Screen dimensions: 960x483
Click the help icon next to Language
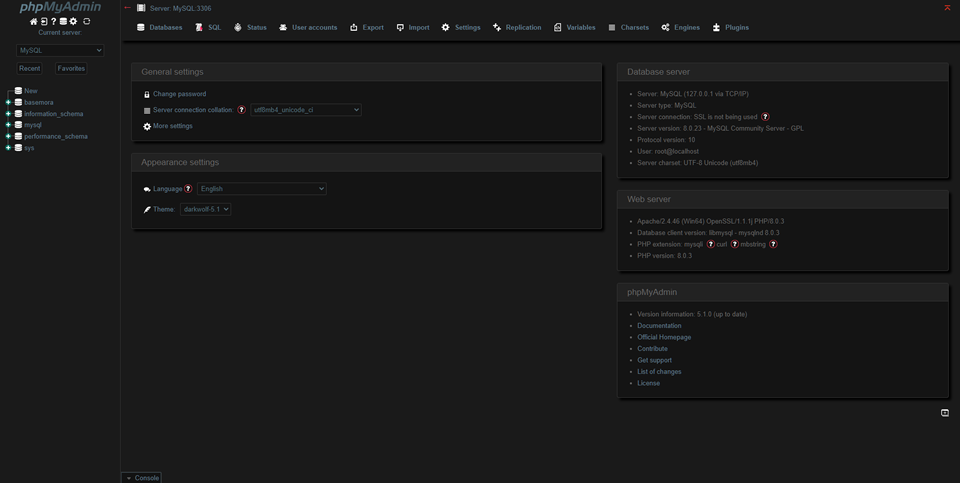(188, 189)
